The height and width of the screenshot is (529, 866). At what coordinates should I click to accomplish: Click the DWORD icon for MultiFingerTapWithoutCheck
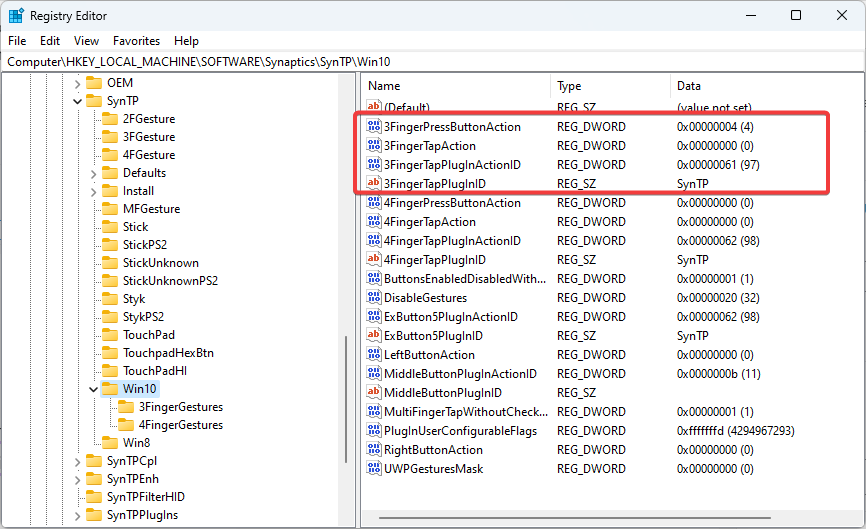pos(374,411)
